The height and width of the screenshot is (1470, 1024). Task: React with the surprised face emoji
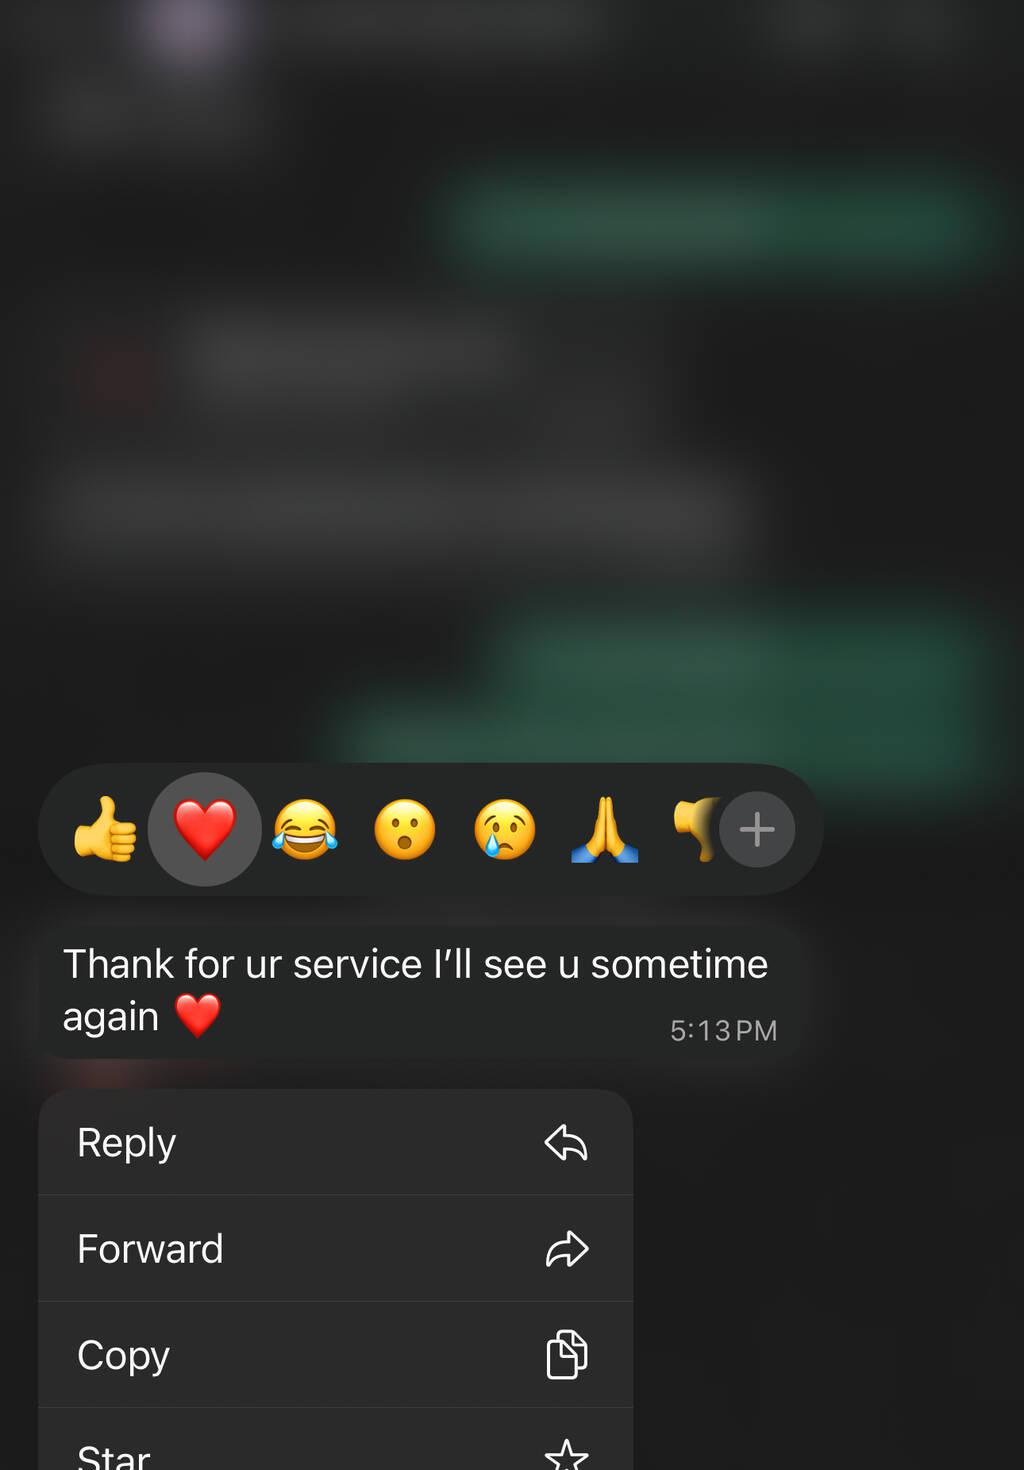pos(405,829)
